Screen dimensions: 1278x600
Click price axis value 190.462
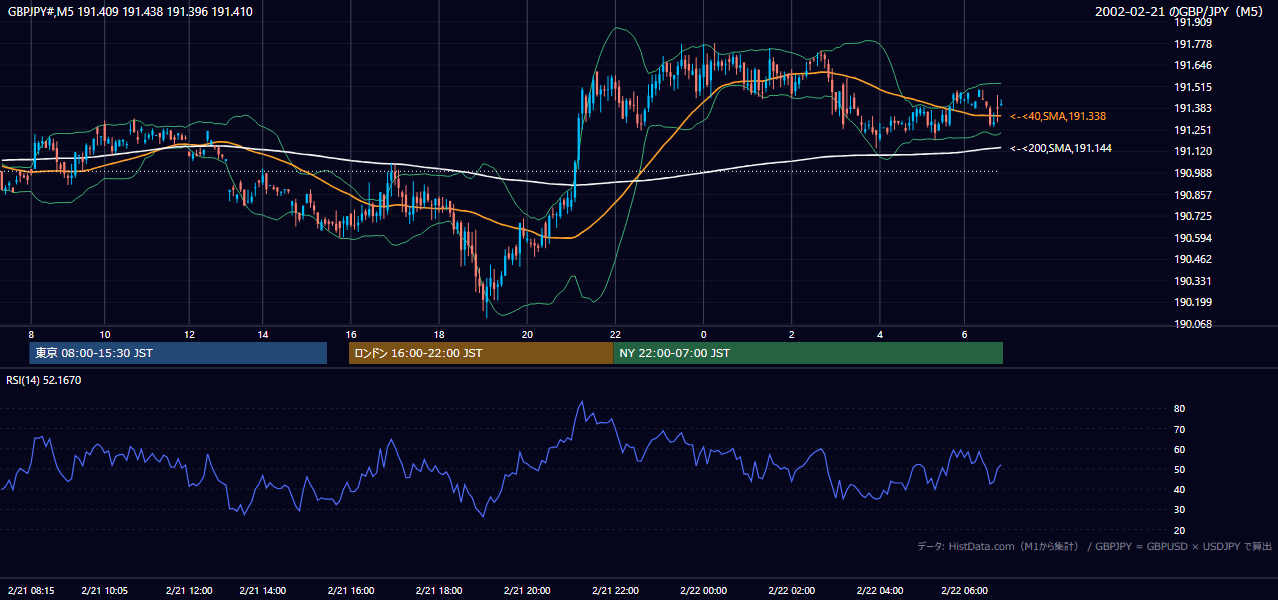tap(1193, 259)
